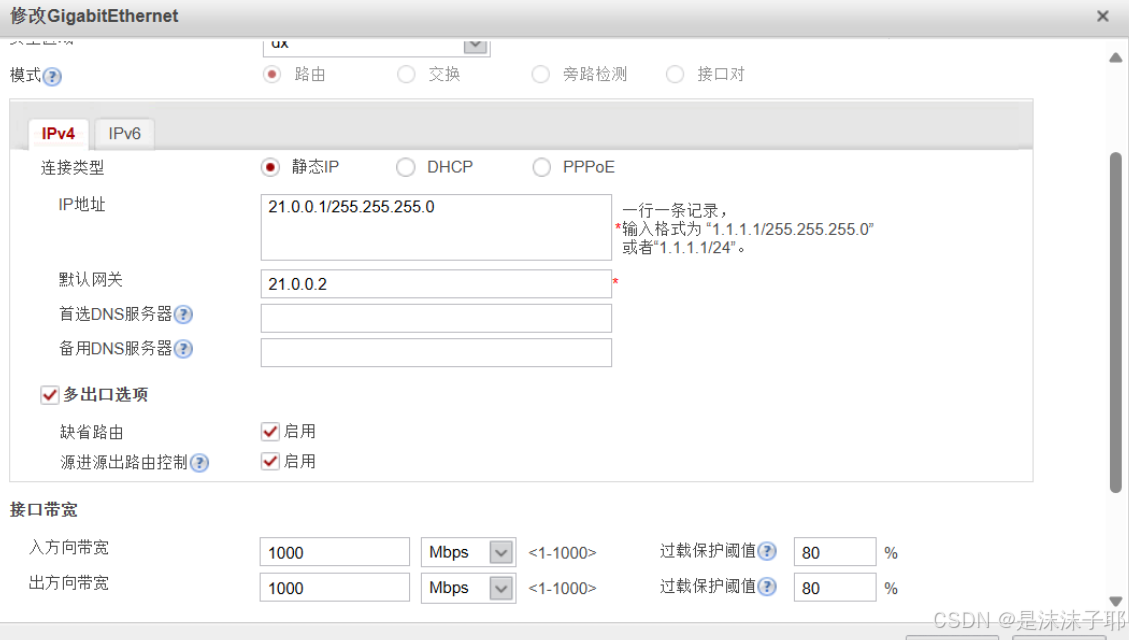Close the 修改GigabitEthernet dialog
This screenshot has width=1129, height=640.
pos(1102,16)
